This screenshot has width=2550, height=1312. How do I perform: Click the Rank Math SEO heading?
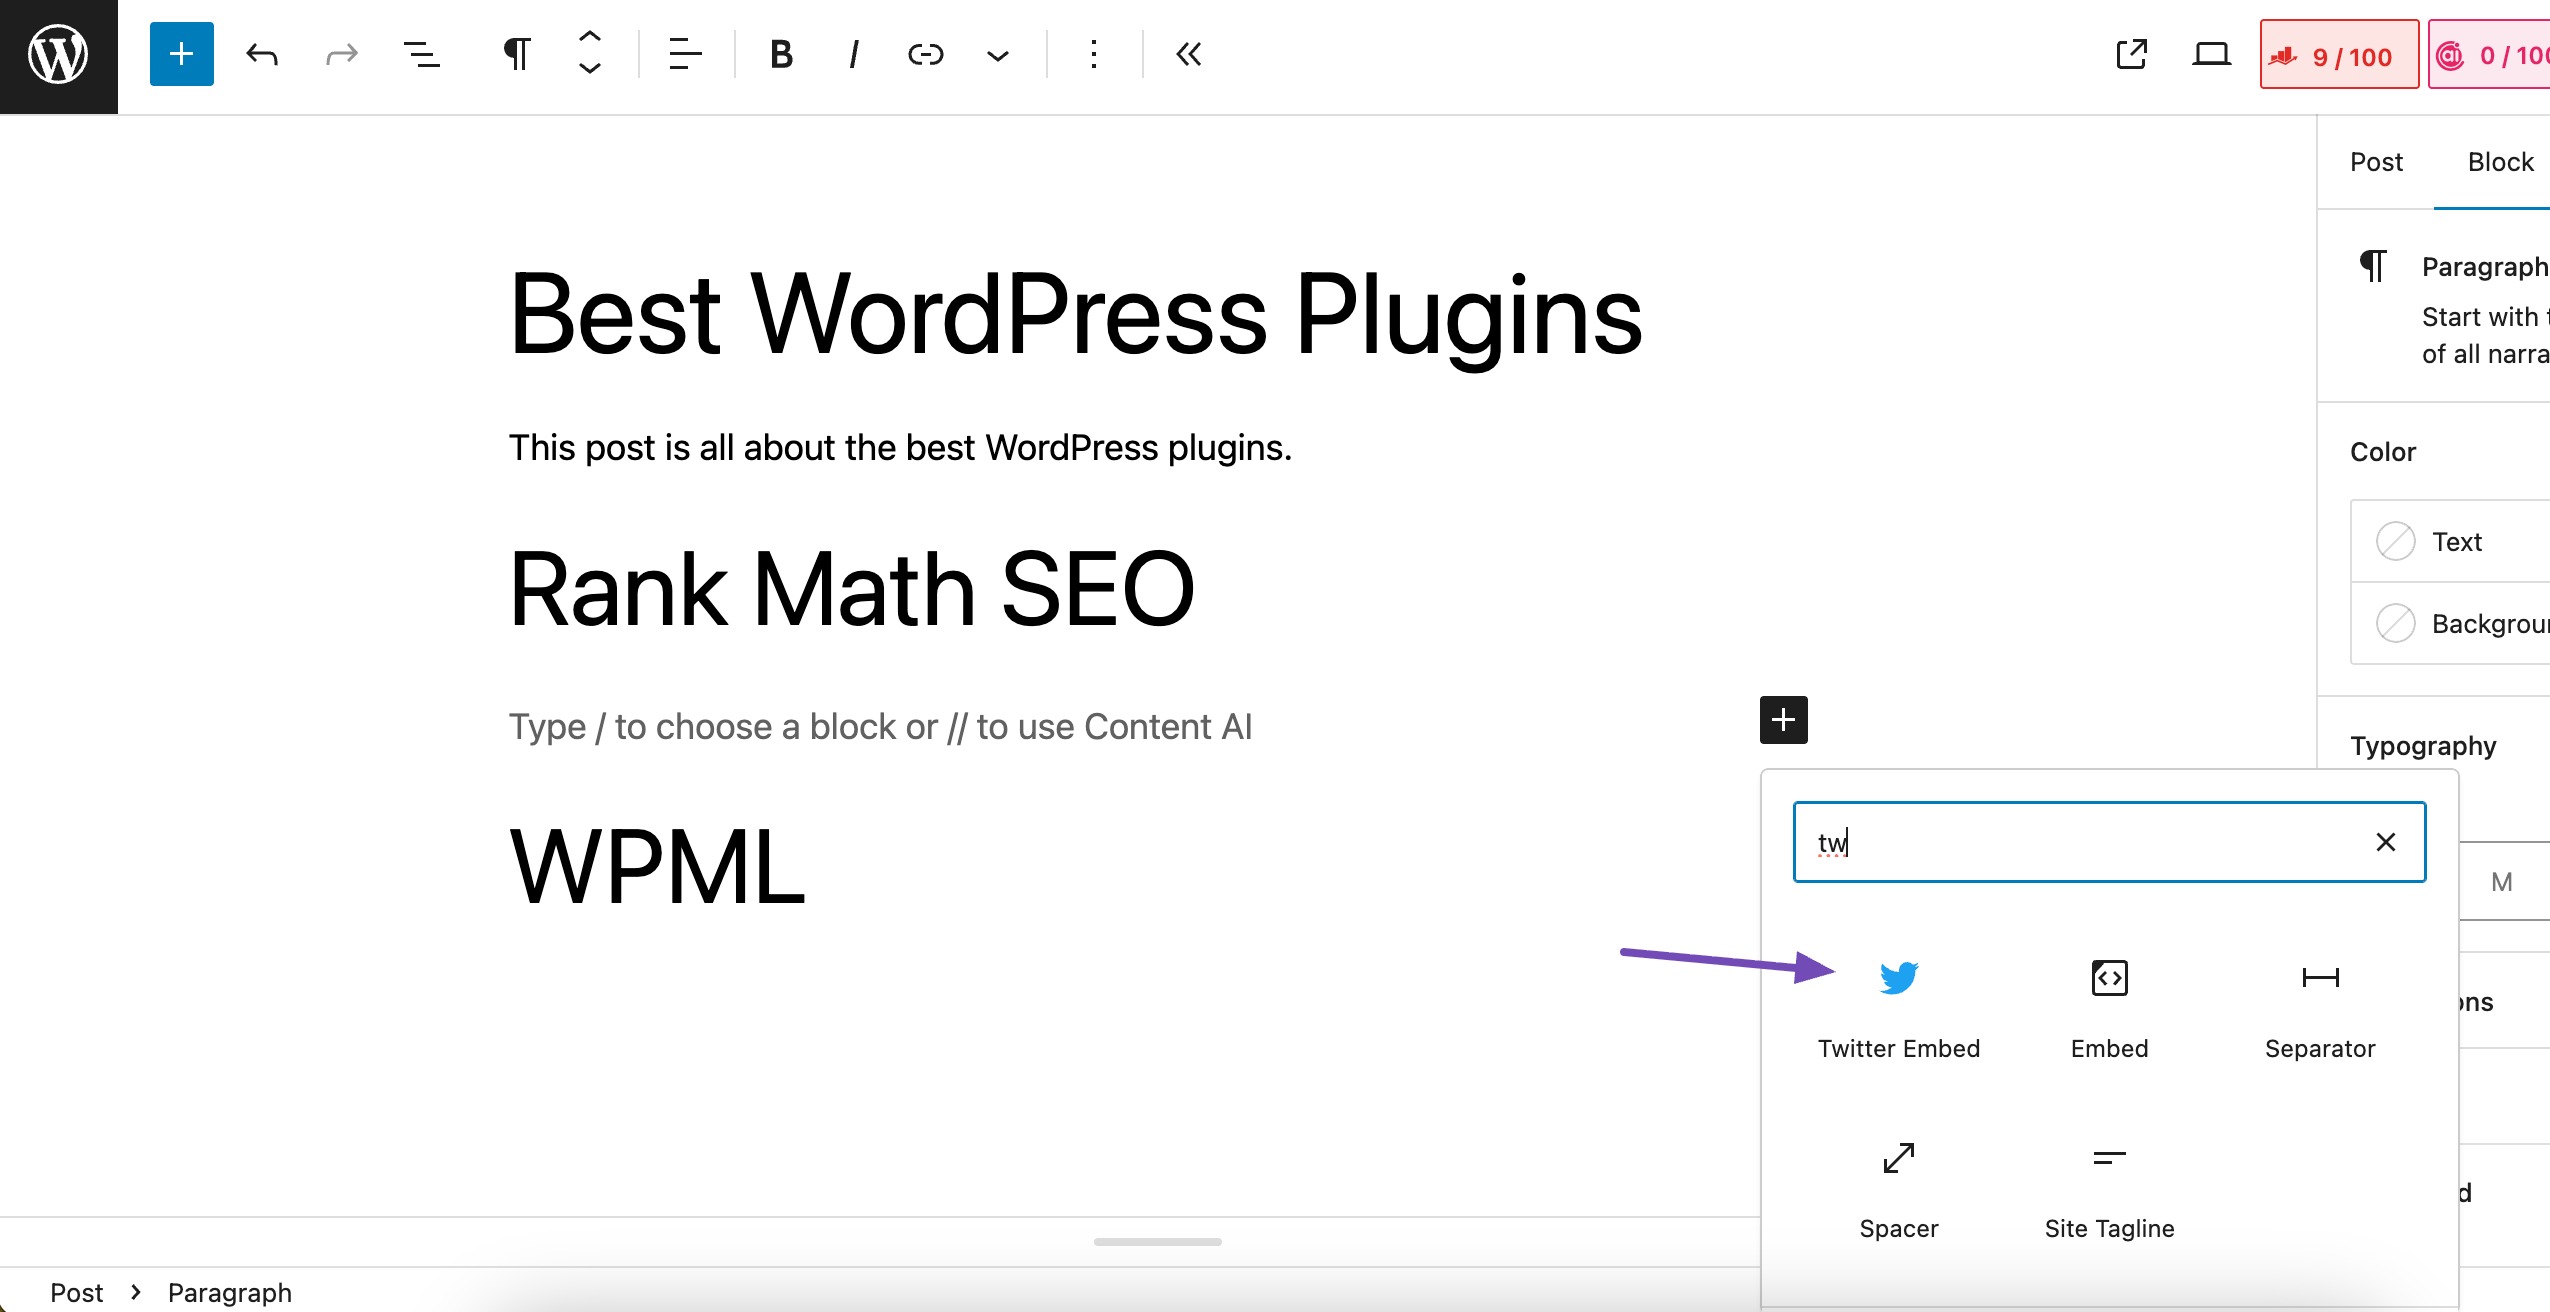click(852, 590)
